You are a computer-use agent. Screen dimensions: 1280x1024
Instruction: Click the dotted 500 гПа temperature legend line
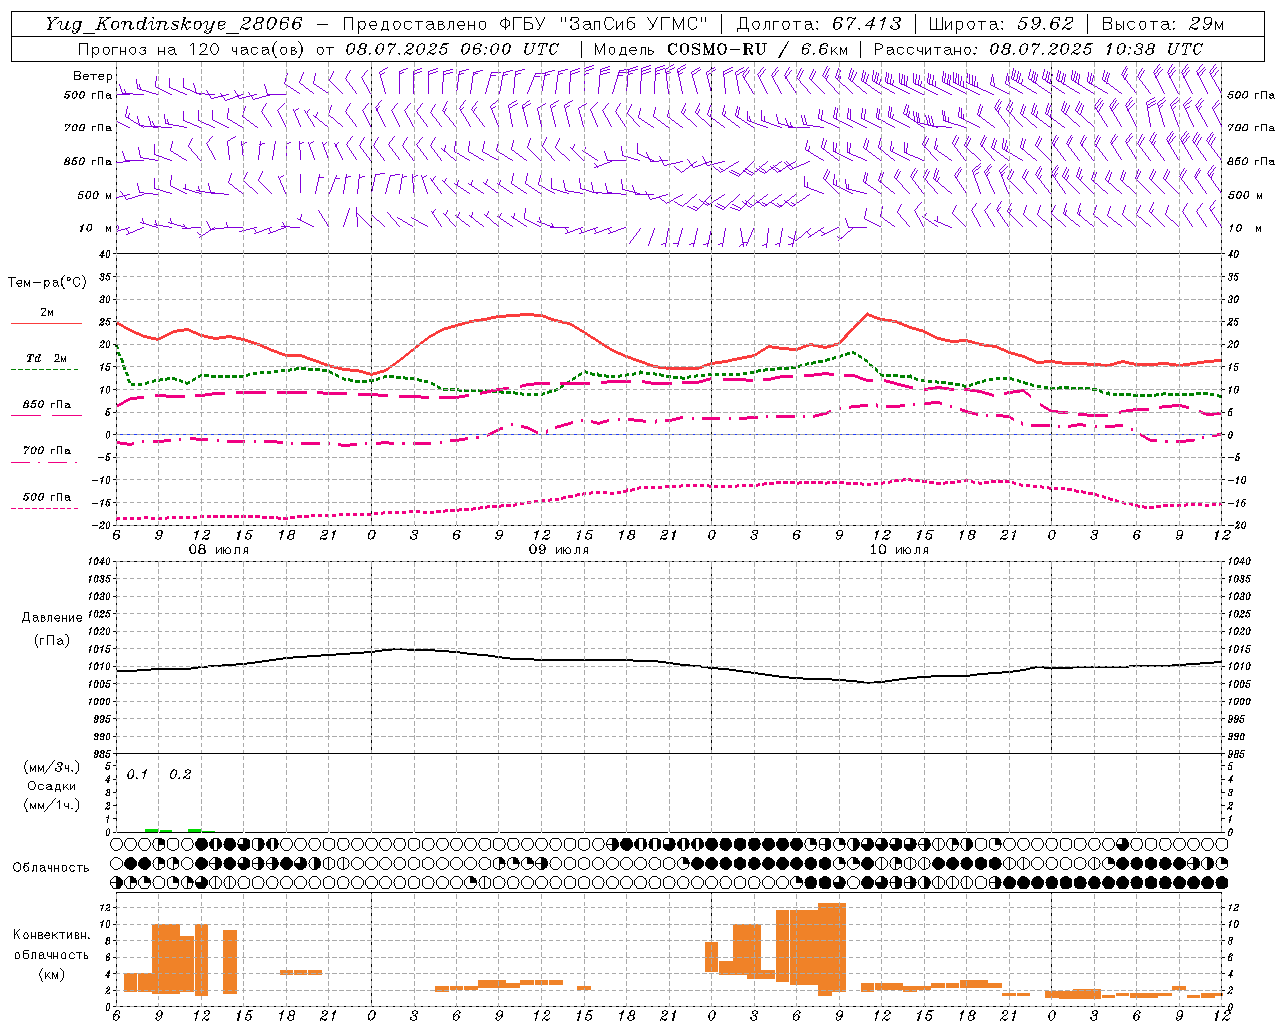coord(45,509)
